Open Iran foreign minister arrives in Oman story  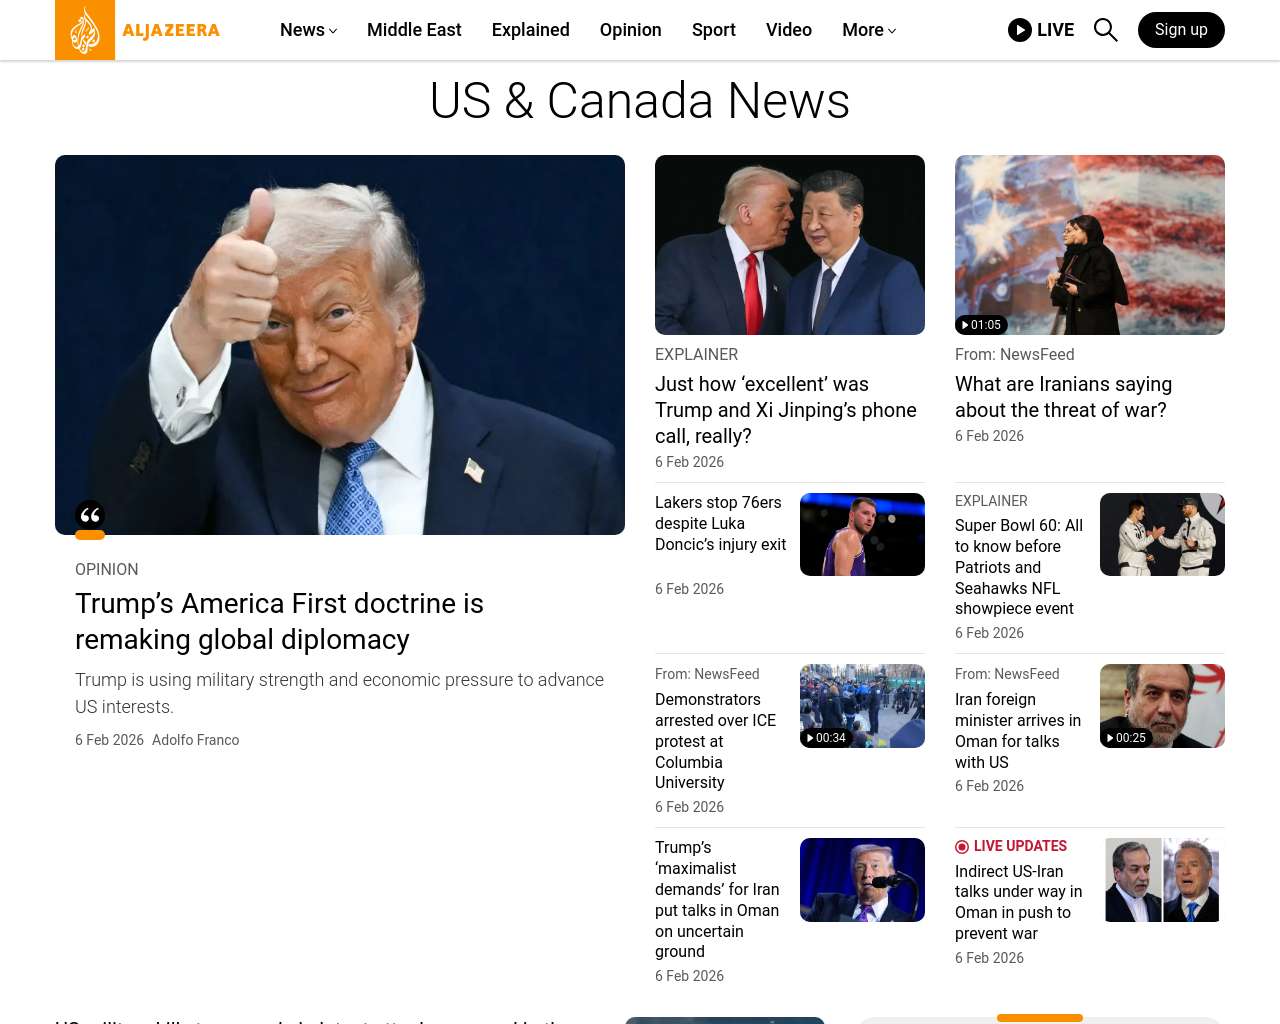pos(1018,731)
